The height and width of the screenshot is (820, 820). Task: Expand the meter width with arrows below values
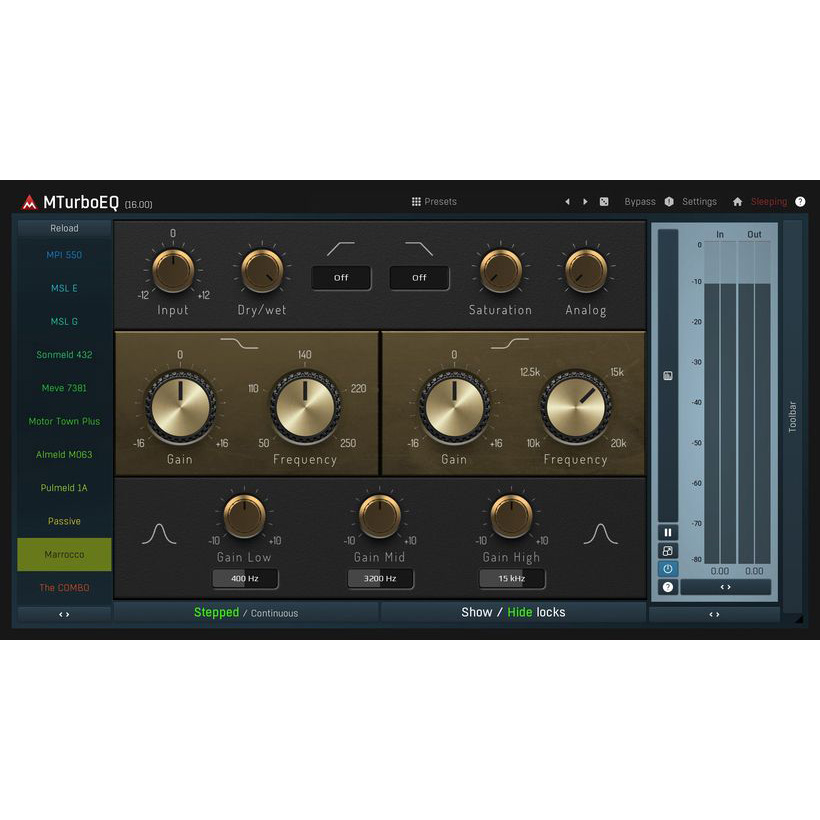pyautogui.click(x=725, y=587)
